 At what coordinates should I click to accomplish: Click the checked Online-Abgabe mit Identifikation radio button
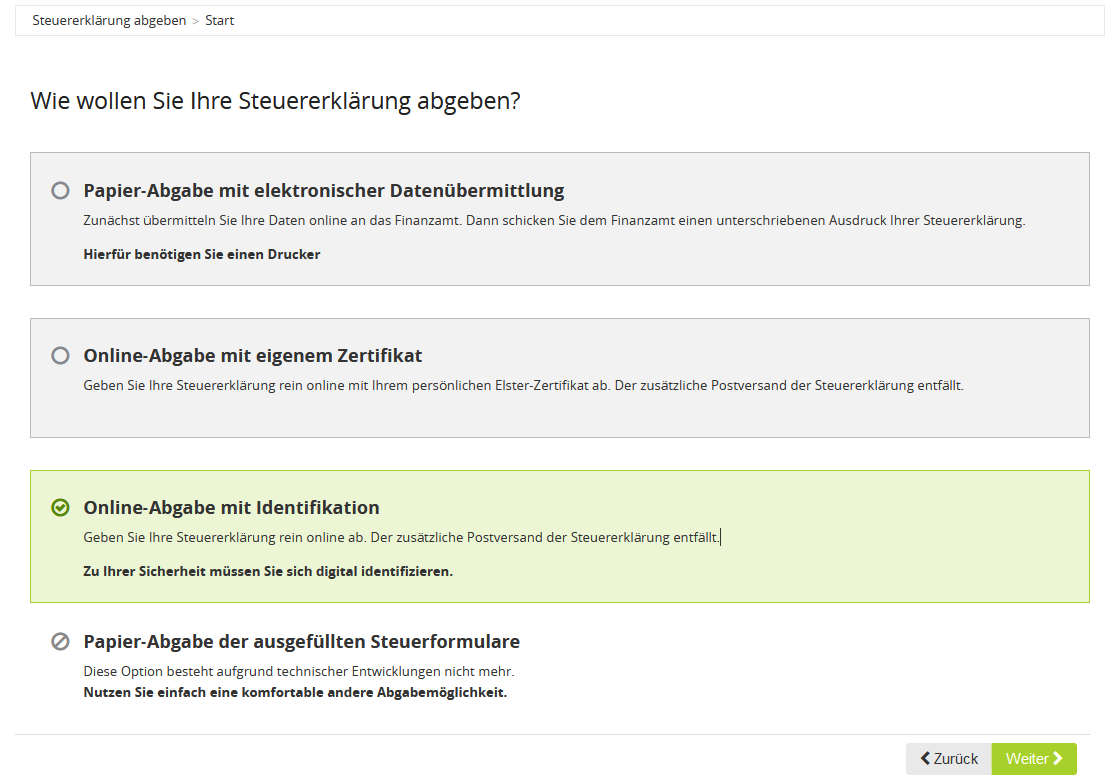[61, 507]
